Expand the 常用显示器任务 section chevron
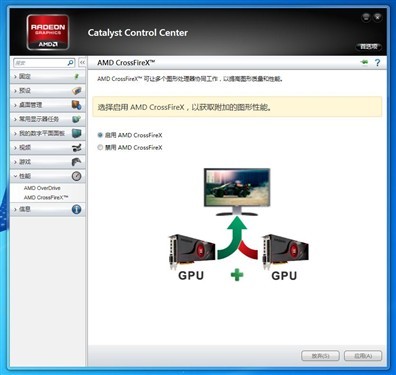The width and height of the screenshot is (396, 375). 15,119
